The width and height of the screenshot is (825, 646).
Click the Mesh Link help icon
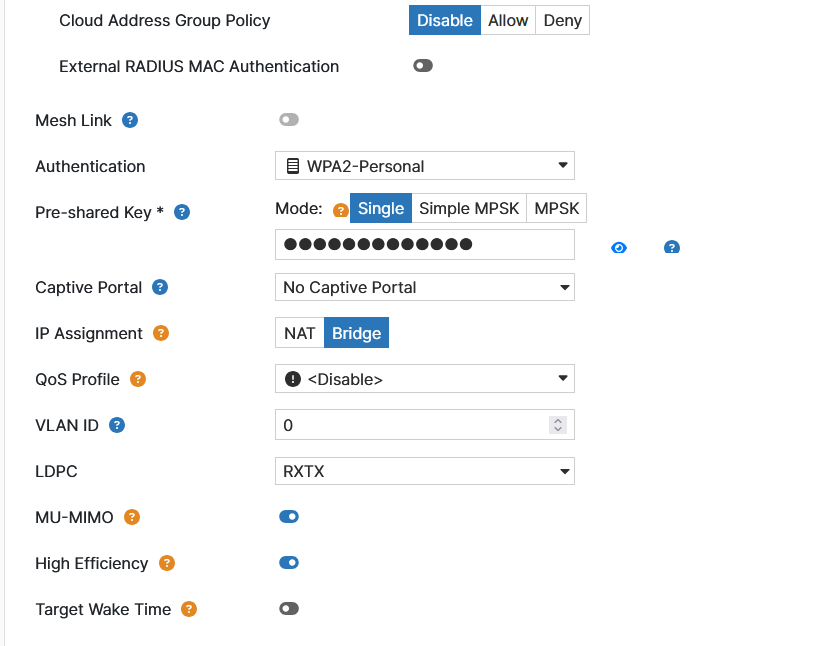[x=130, y=120]
